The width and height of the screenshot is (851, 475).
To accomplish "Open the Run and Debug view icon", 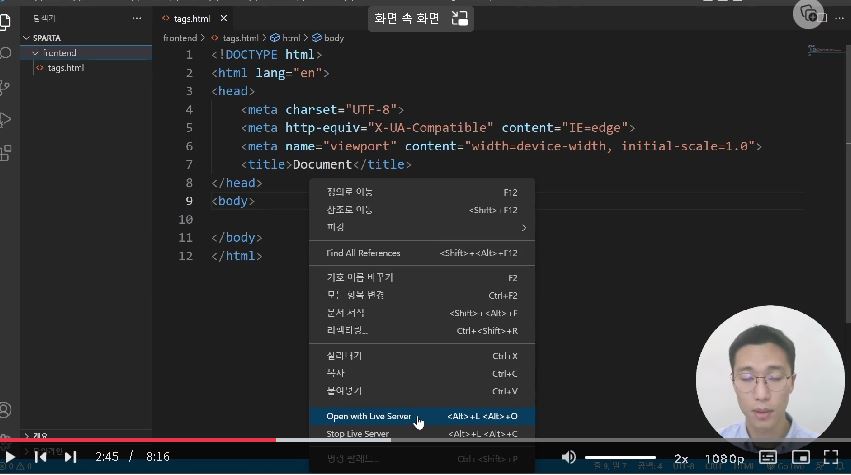I will tap(5, 119).
